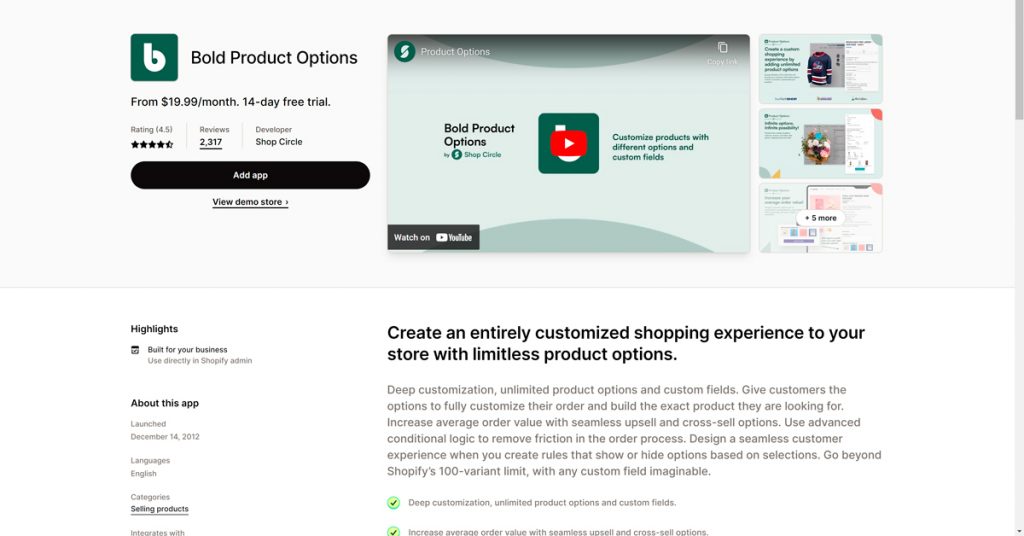Click the 'English' language value
The height and width of the screenshot is (536, 1024).
click(144, 474)
